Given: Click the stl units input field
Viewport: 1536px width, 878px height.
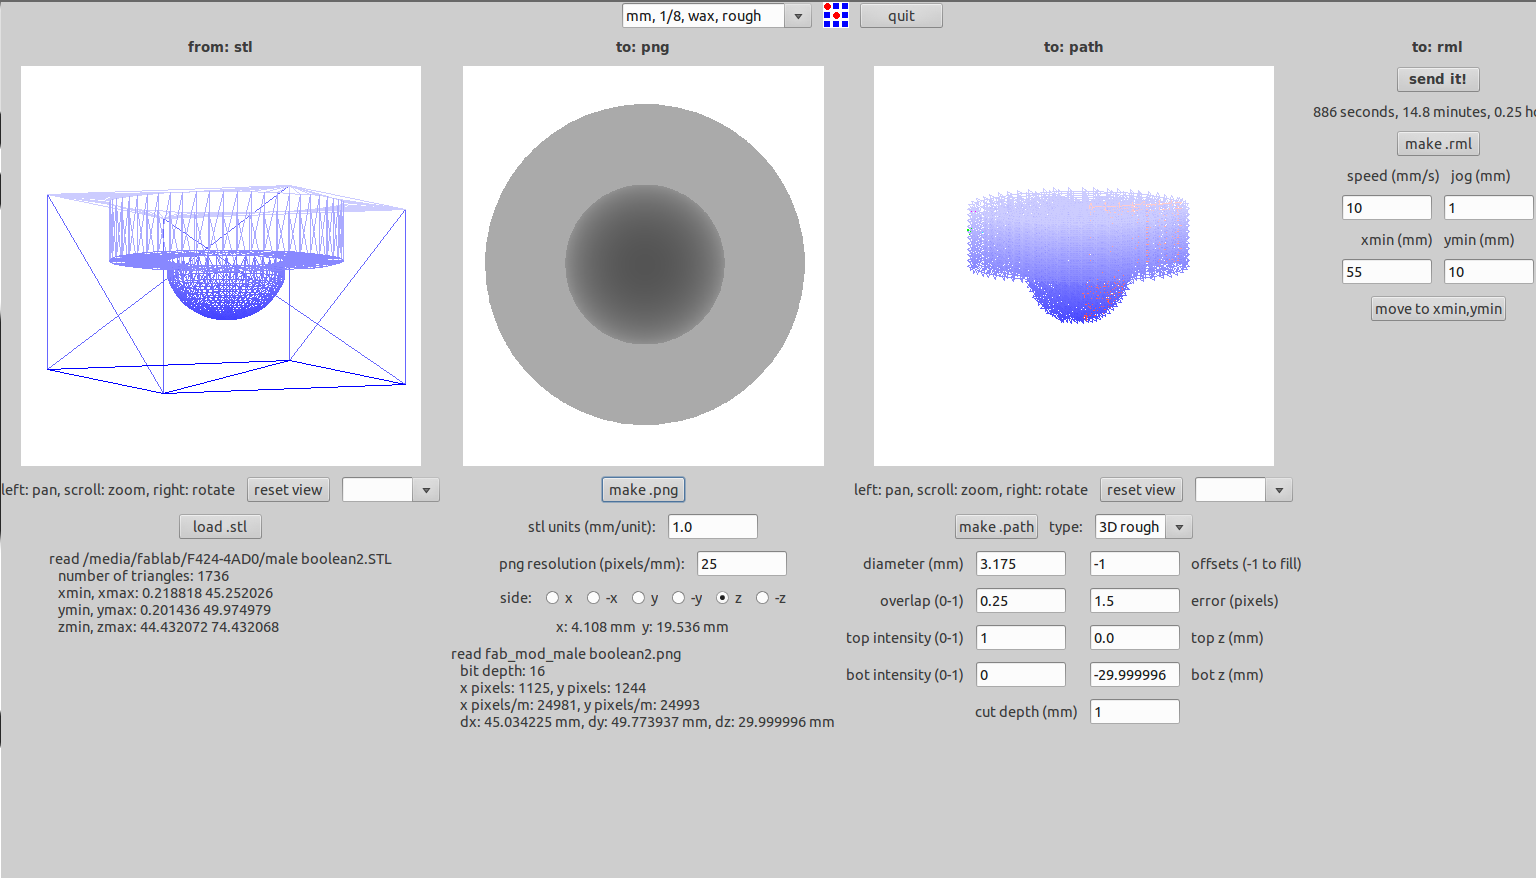Looking at the screenshot, I should pos(712,527).
